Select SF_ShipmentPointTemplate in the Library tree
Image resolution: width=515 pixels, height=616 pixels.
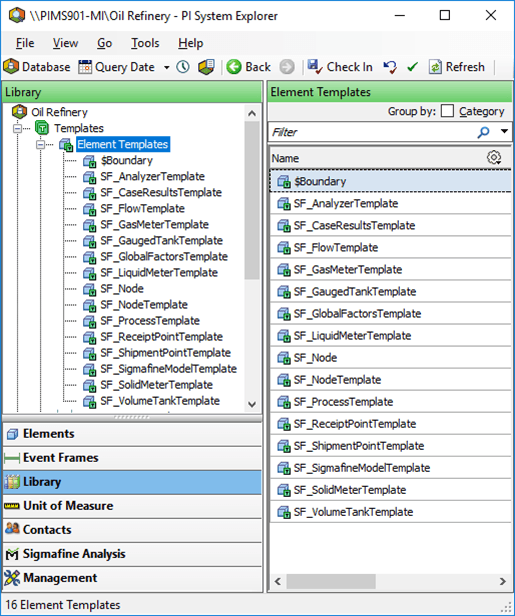(165, 353)
